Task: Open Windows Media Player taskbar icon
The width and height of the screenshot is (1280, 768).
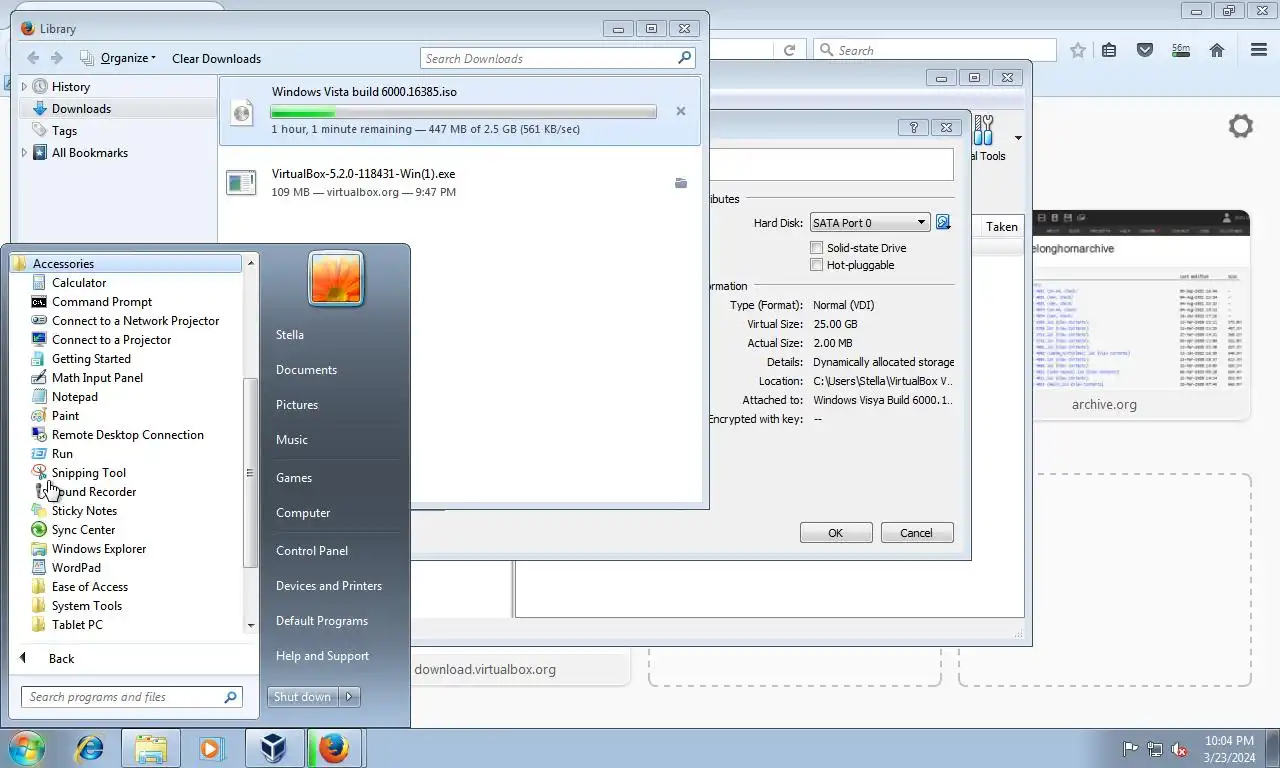Action: tap(210, 748)
